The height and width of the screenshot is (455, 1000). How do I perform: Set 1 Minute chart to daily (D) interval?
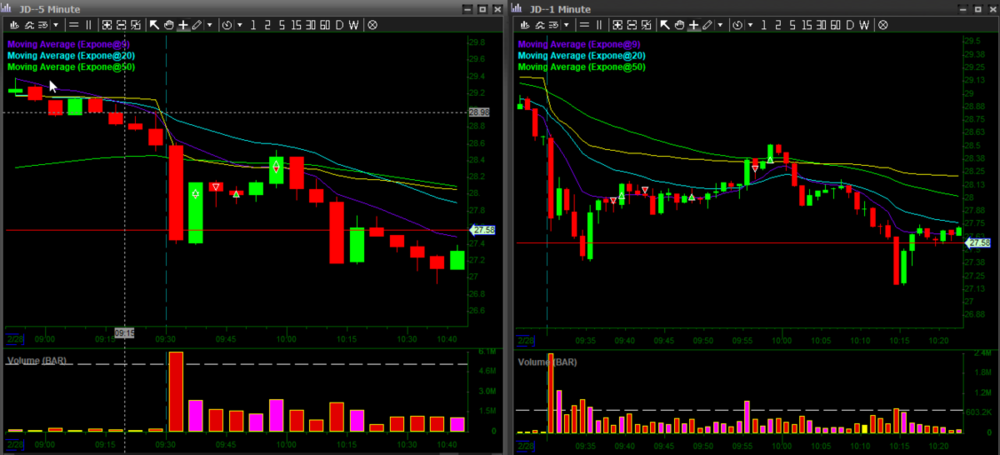tap(849, 24)
